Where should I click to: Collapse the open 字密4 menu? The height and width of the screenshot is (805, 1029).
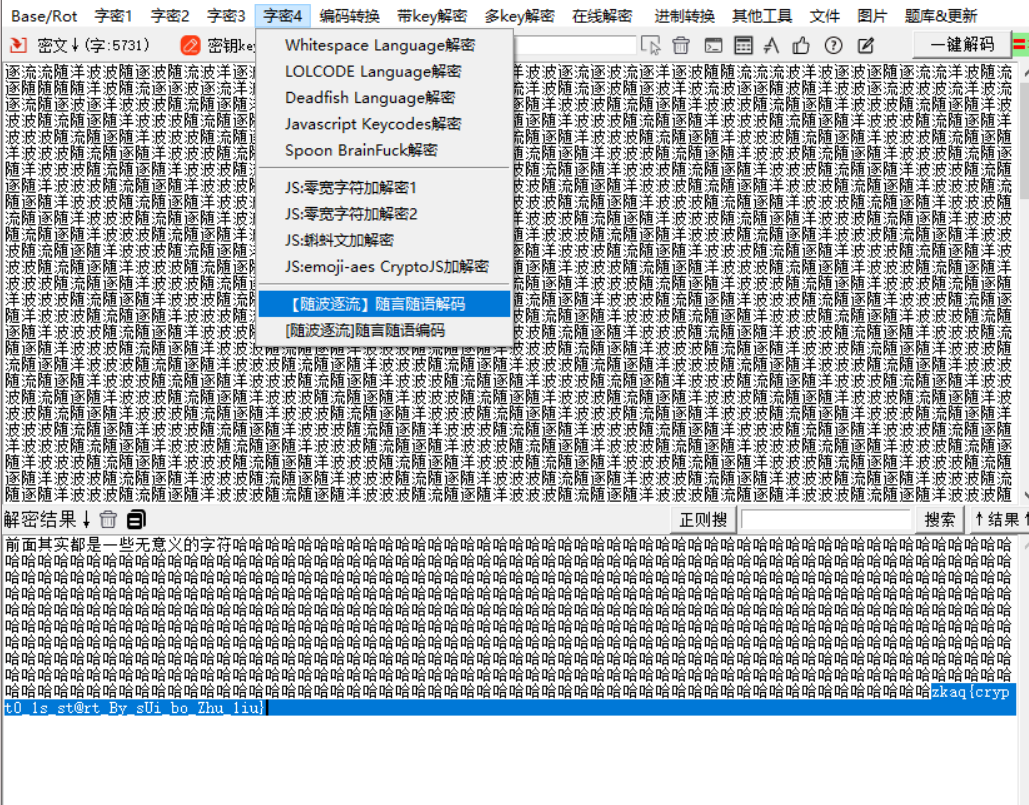click(x=283, y=16)
